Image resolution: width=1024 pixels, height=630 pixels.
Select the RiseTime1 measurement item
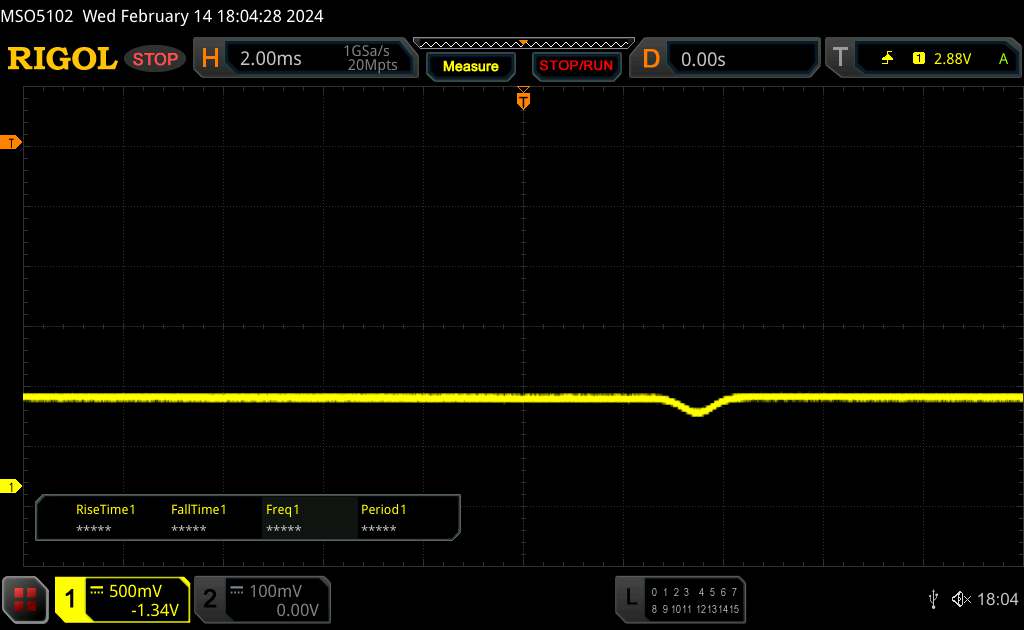[105, 518]
